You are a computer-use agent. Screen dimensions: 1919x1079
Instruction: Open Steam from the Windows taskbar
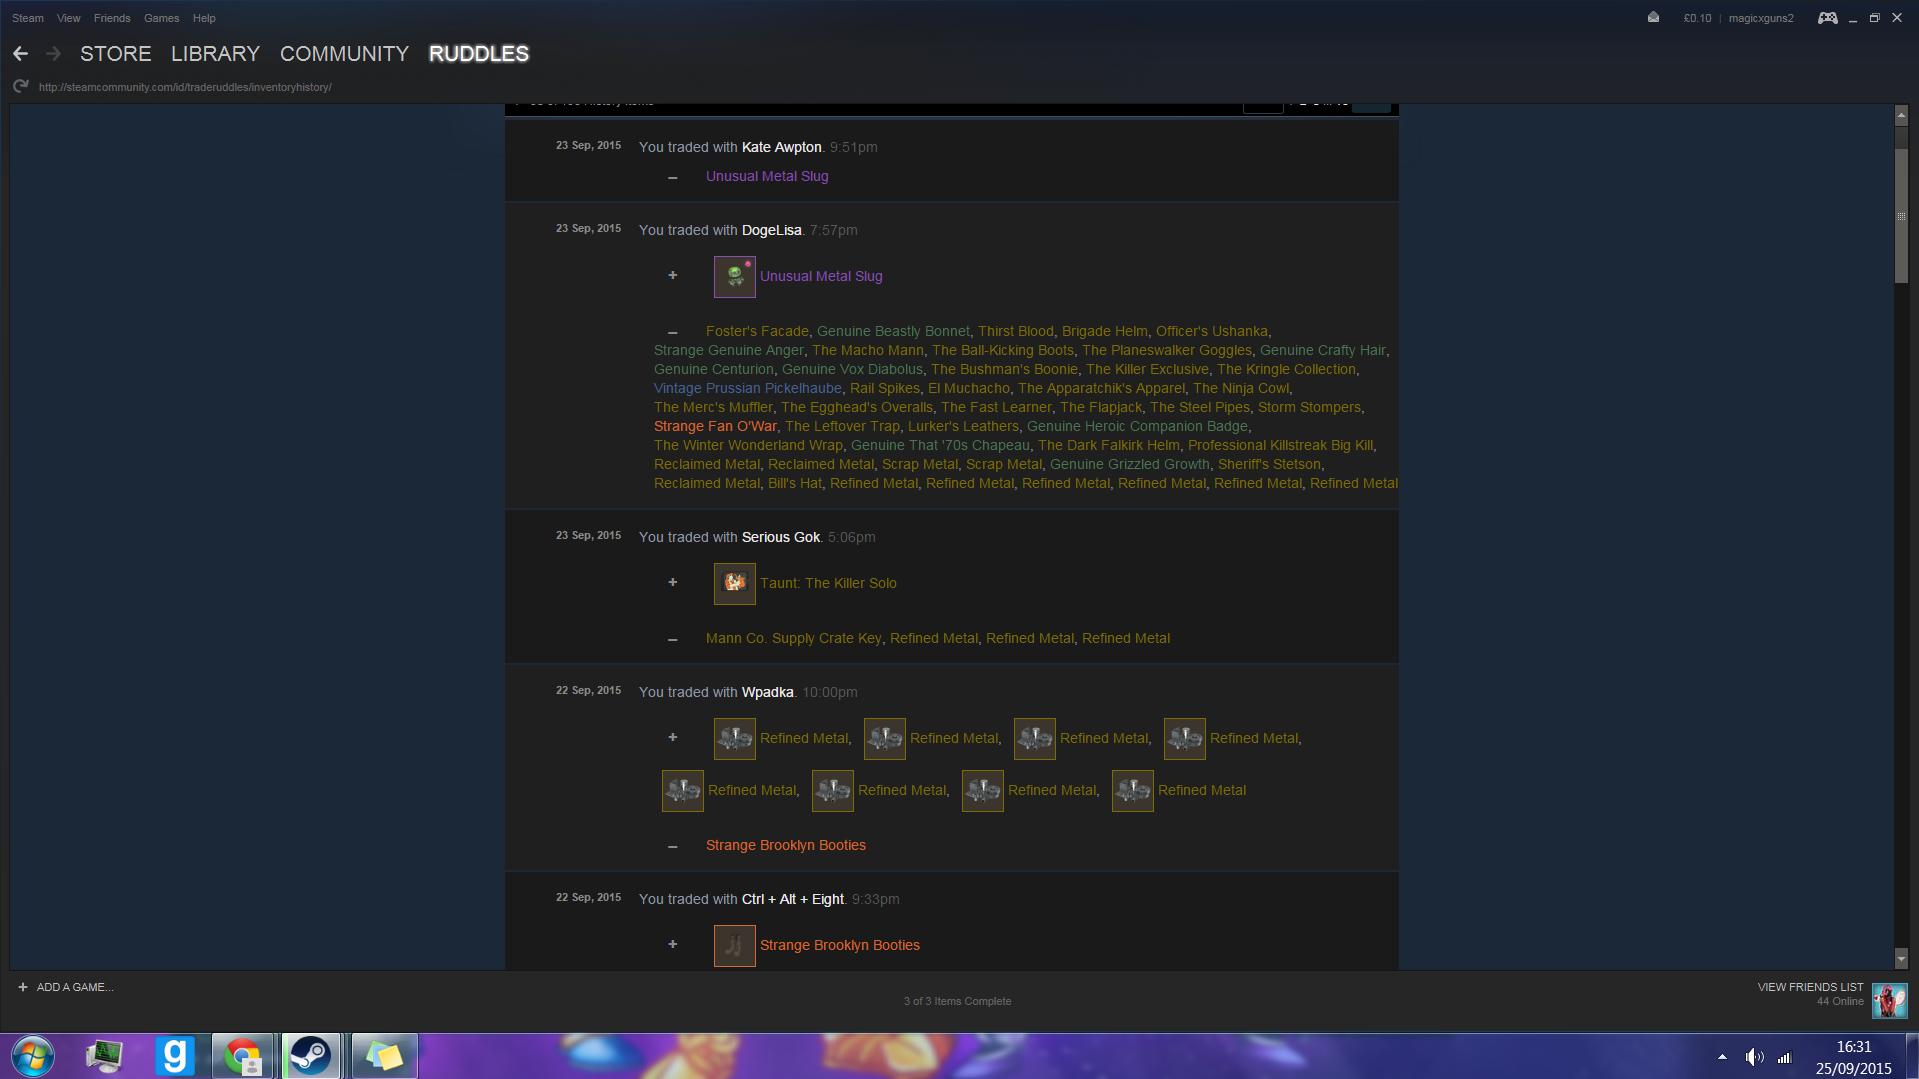click(310, 1056)
